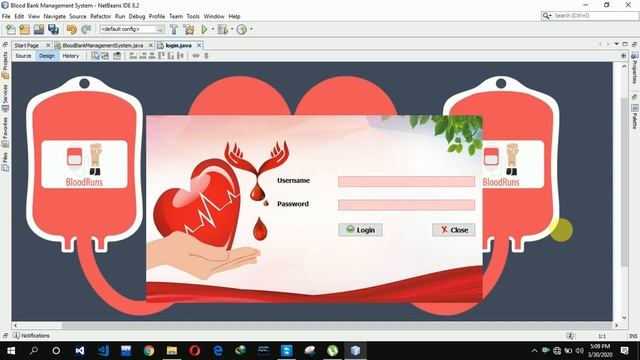640x360 pixels.
Task: Click the New File toolbar icon
Action: click(11, 29)
